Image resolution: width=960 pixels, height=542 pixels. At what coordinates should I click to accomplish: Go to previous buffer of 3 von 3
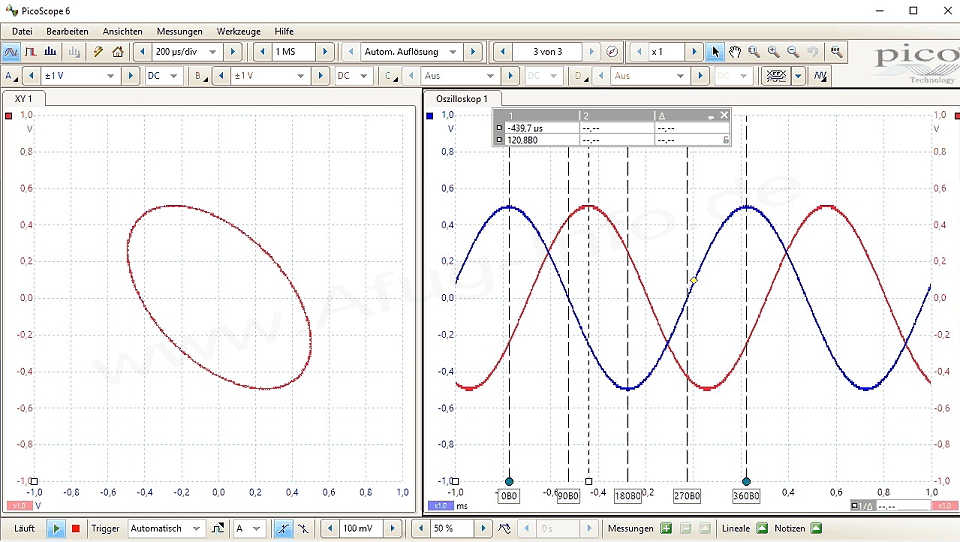pyautogui.click(x=503, y=52)
